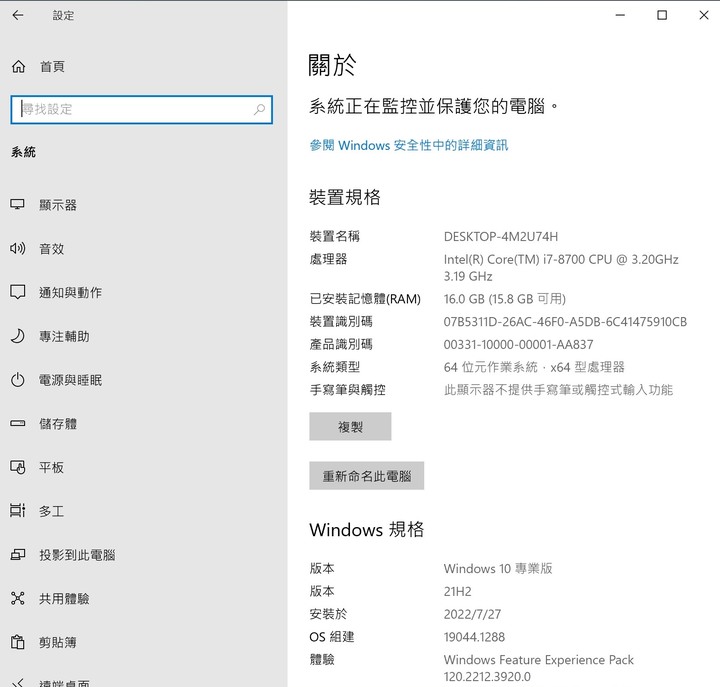Click the 多工 multitasking icon

pos(17,511)
